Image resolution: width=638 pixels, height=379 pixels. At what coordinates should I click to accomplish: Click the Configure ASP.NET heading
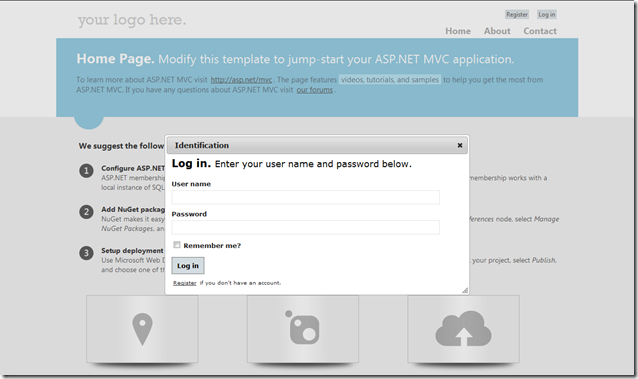[133, 168]
